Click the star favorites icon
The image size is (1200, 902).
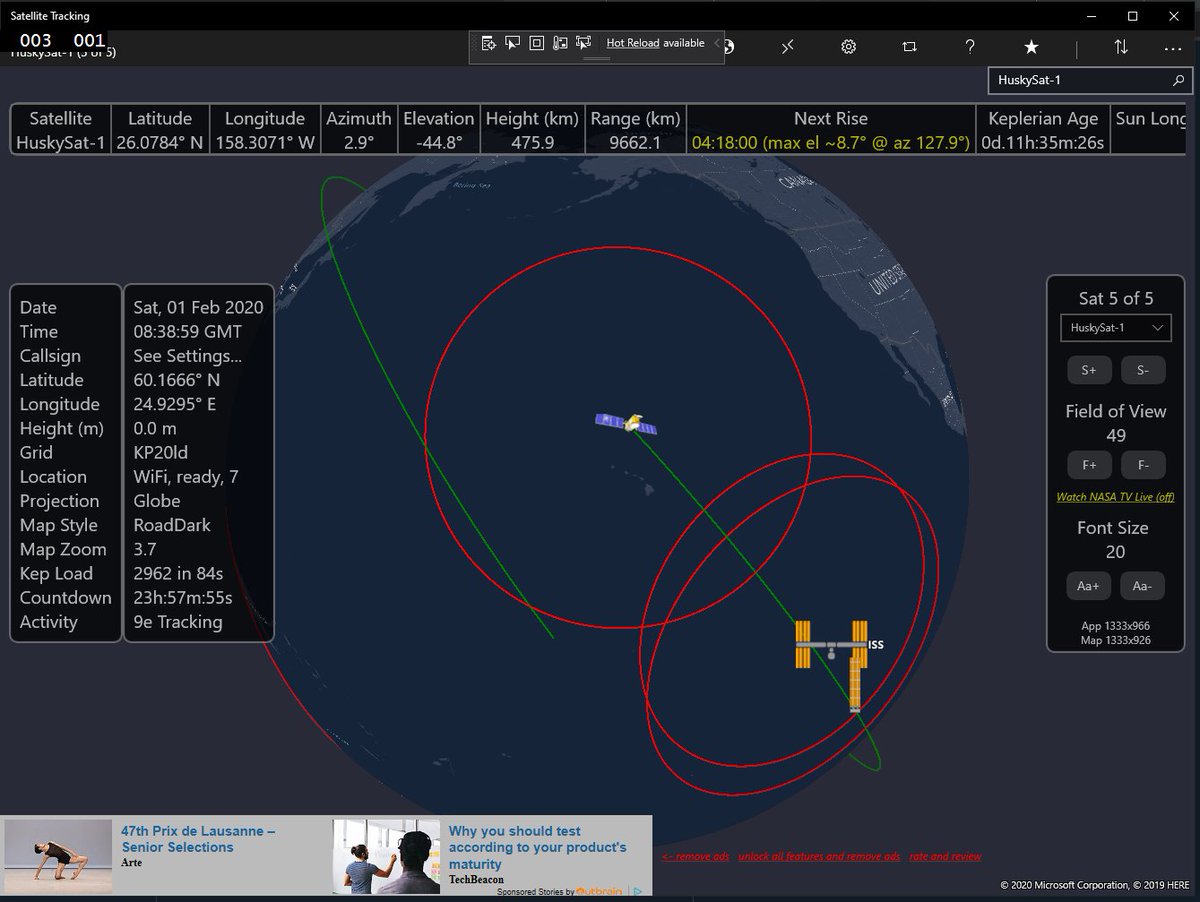(1031, 47)
